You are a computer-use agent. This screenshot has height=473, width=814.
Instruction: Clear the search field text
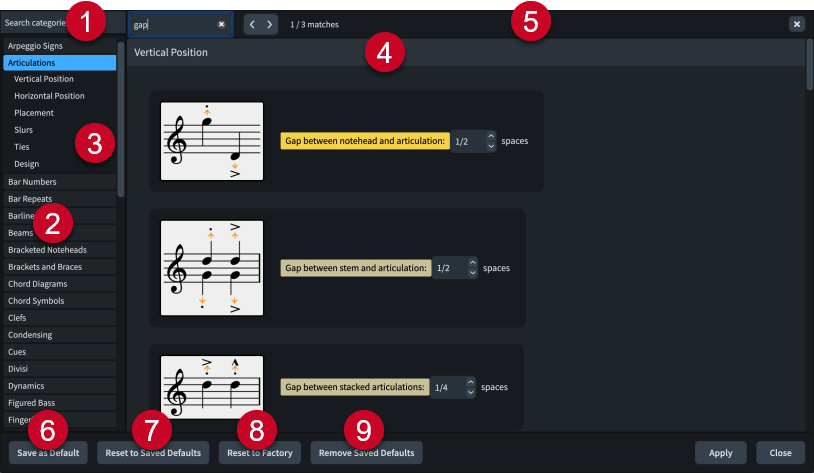pos(221,24)
